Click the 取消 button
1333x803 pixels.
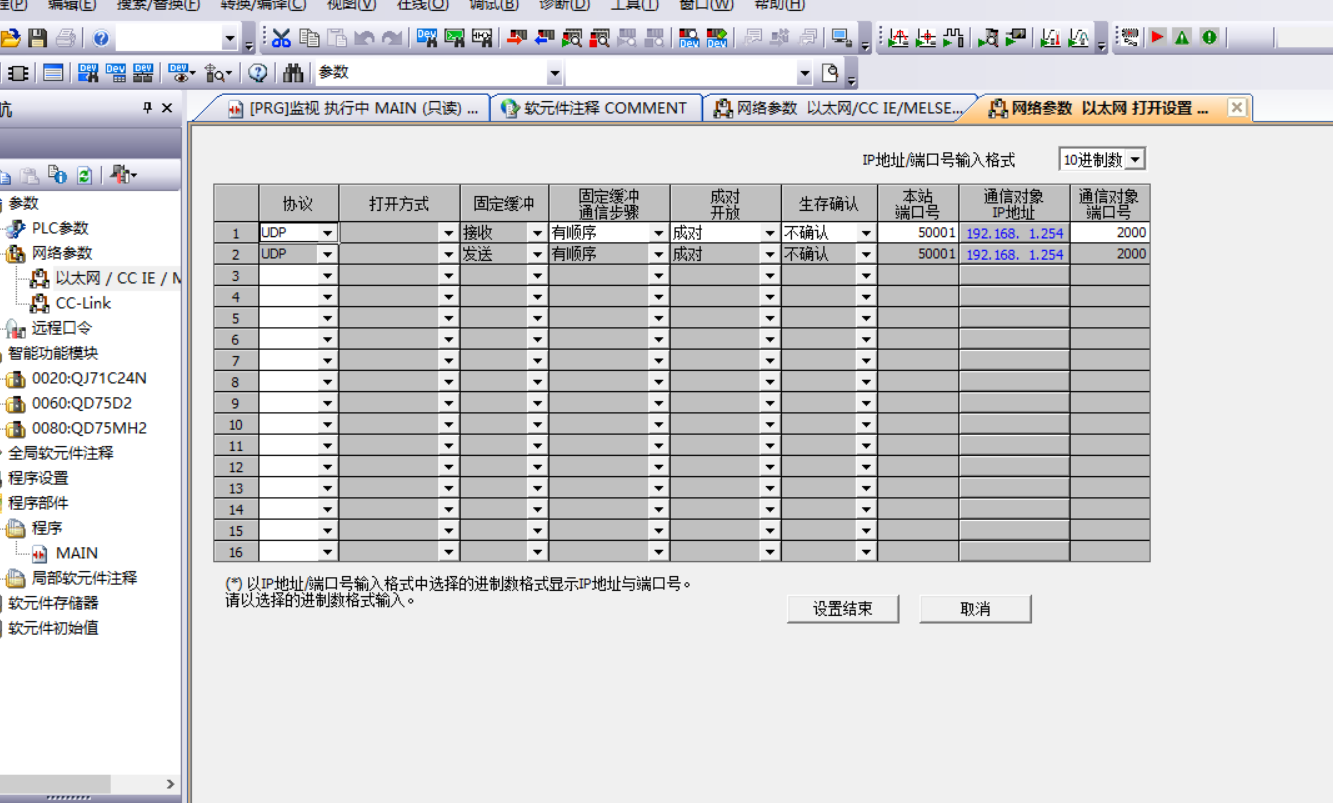pos(974,609)
